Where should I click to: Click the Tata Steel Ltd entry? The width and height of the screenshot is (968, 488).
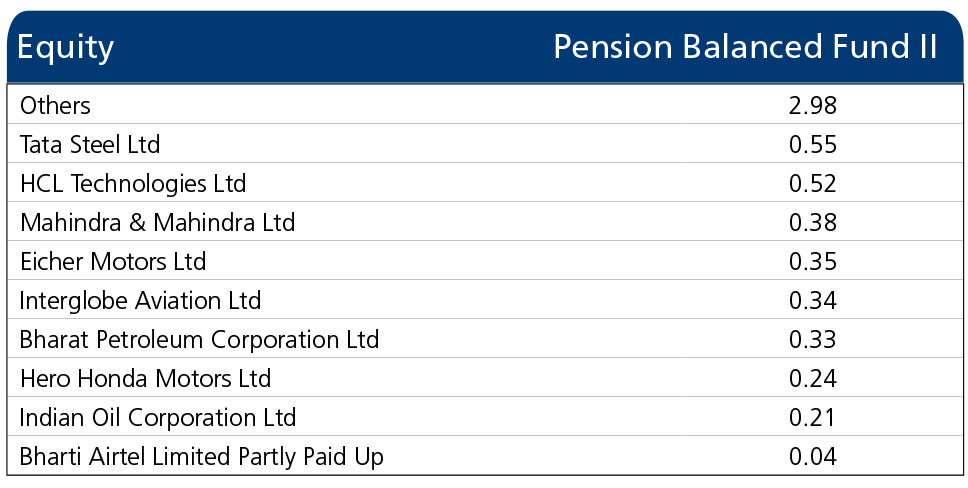tap(90, 145)
